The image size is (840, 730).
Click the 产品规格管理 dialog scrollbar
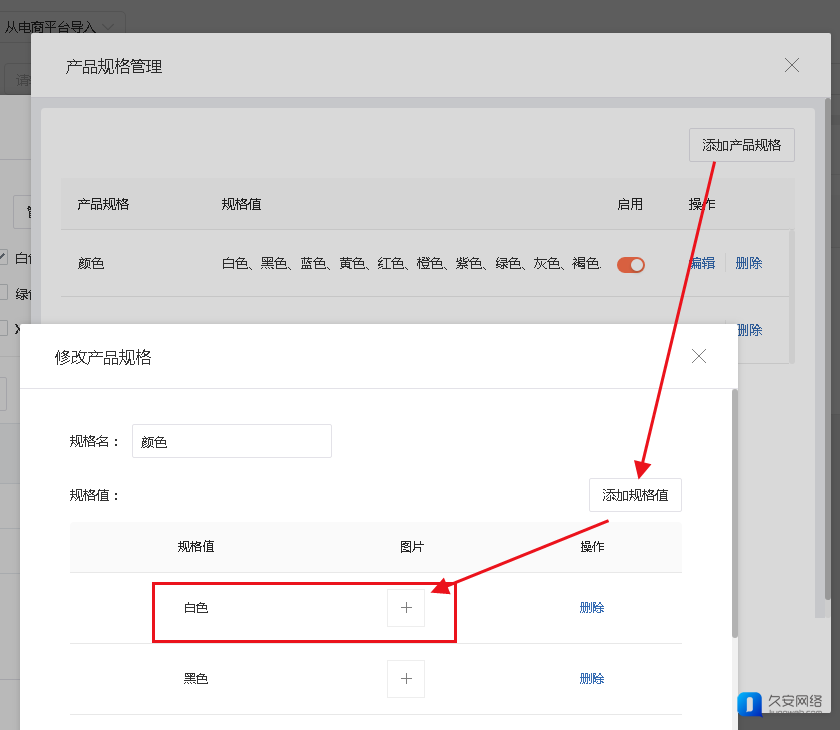click(826, 350)
